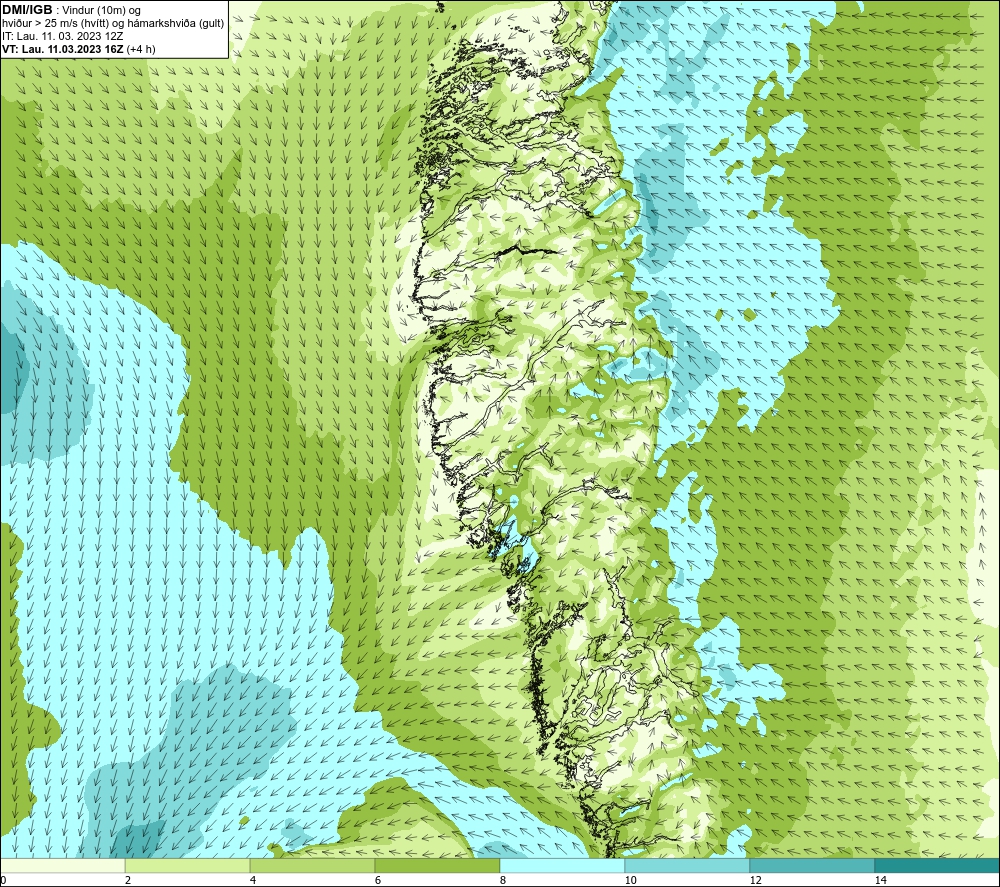Select the medium green 4–6 m/s color bar segment
The image size is (1000, 887).
(312, 865)
